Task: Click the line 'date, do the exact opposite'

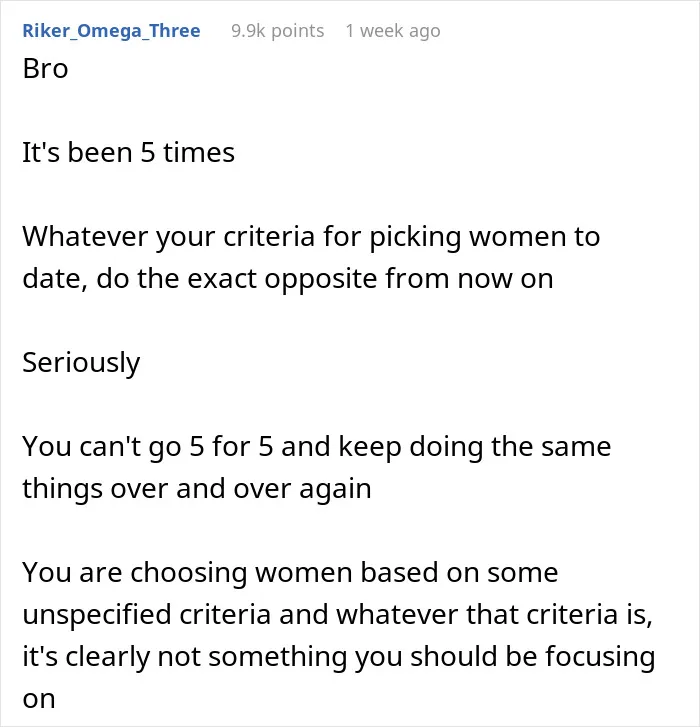Action: [288, 279]
